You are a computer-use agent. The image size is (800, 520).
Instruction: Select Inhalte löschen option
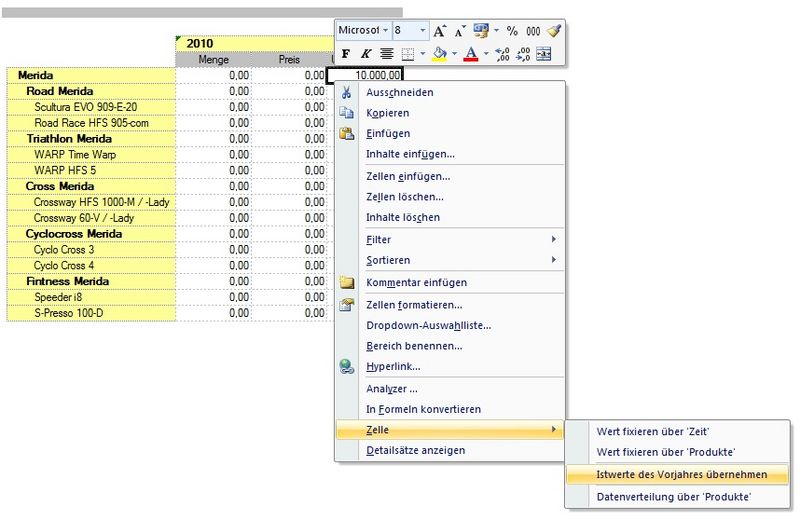[x=450, y=217]
